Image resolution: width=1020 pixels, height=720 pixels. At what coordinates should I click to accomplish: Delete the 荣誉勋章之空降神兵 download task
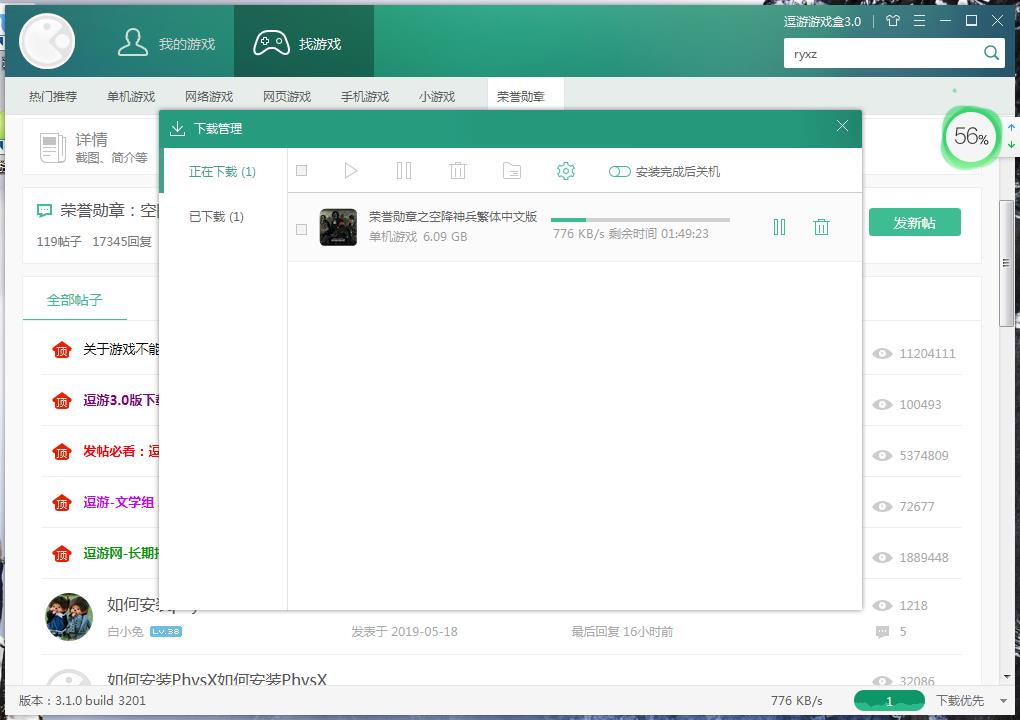pos(822,227)
